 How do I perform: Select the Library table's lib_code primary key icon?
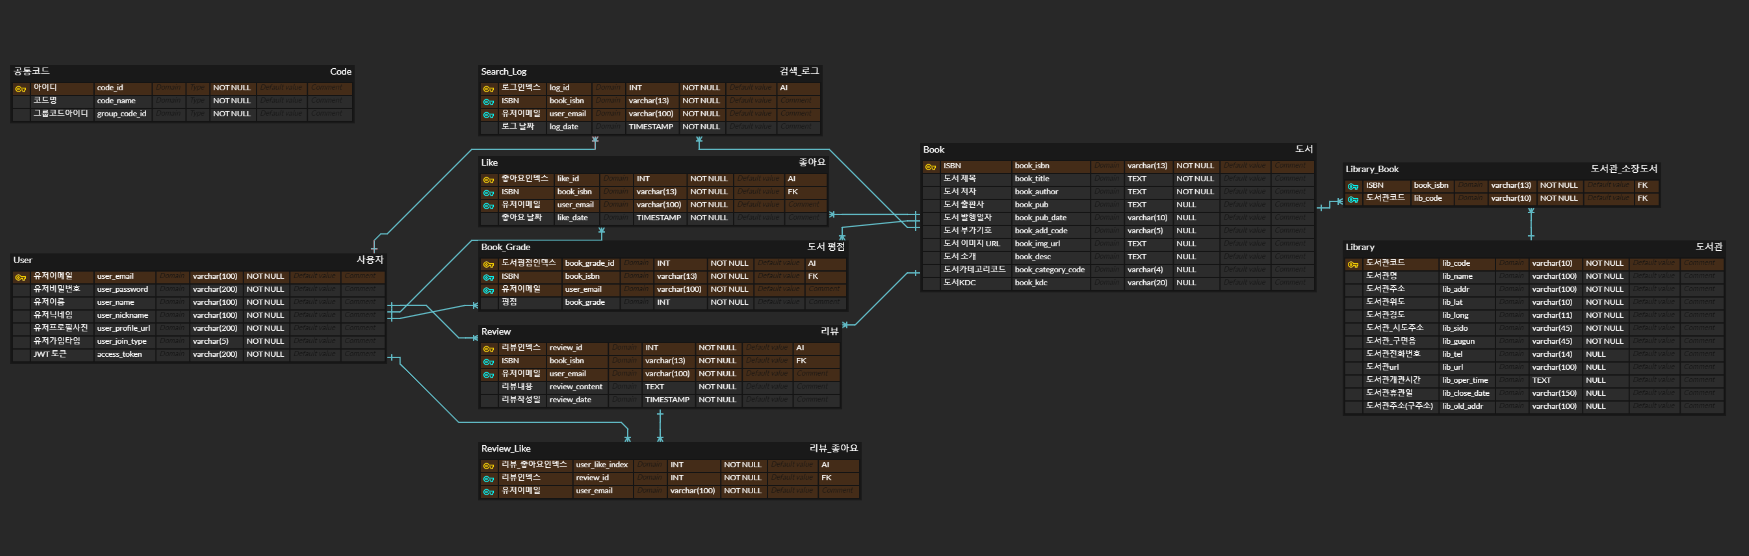pos(1353,264)
